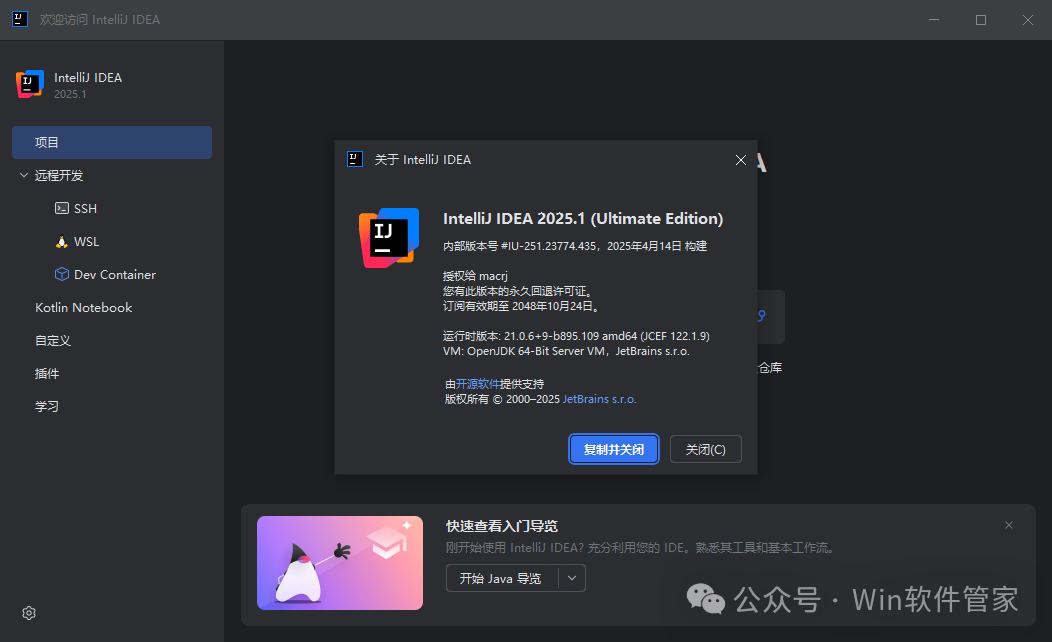
Task: Click the 您有此版本的永久回退许可证 line
Action: point(517,291)
